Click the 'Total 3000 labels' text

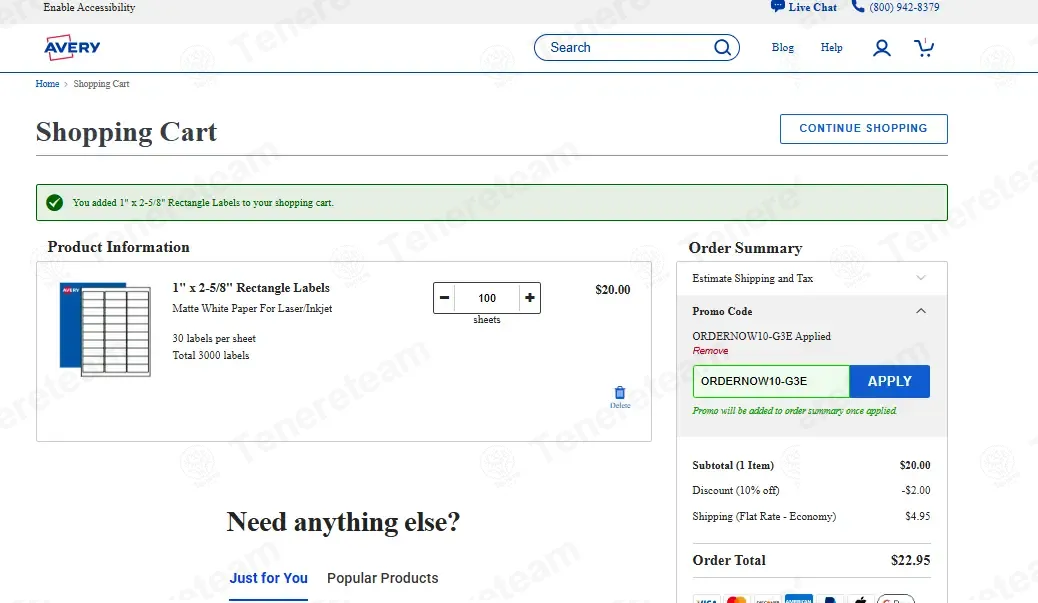point(211,355)
